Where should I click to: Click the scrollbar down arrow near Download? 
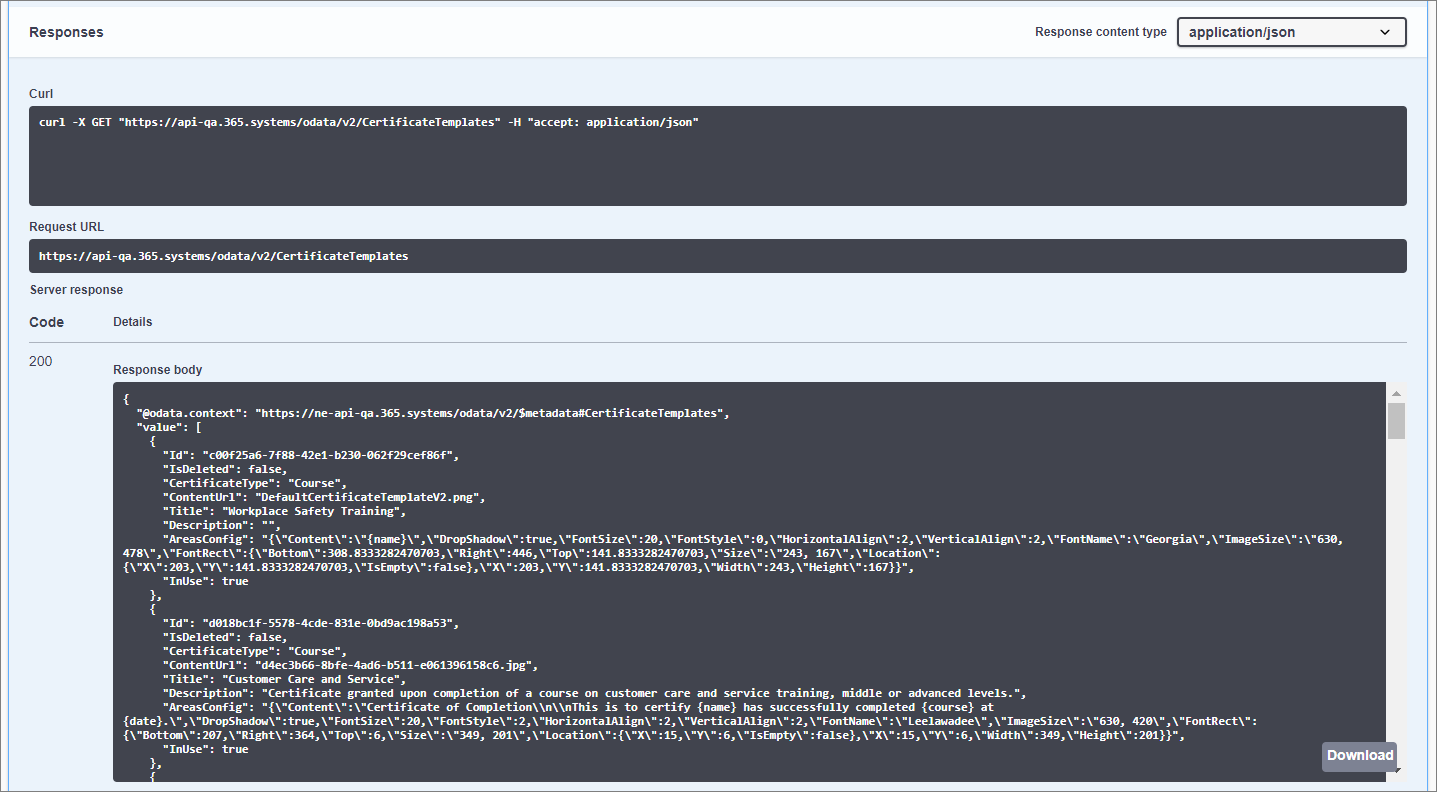pos(1397,771)
